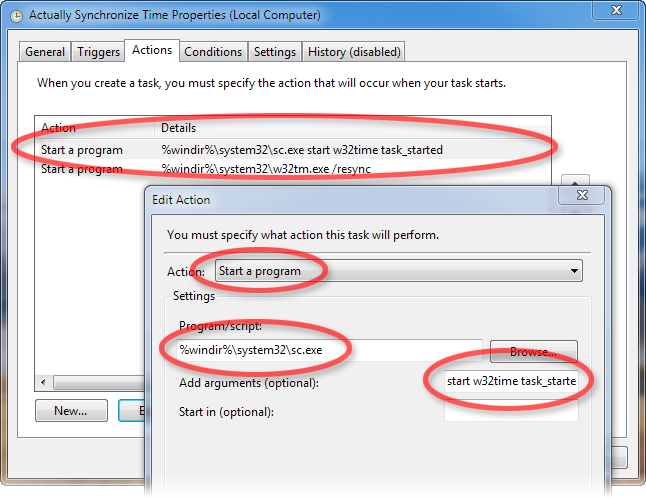This screenshot has height=498, width=646.
Task: Click the Details column header
Action: coord(178,128)
